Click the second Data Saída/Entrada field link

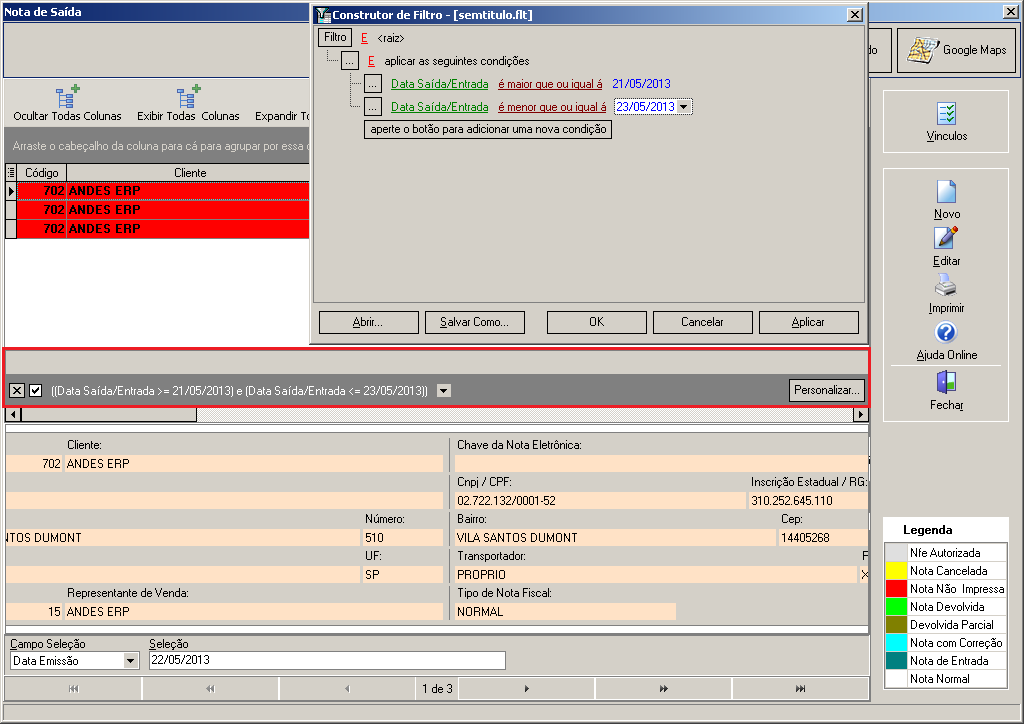[439, 107]
